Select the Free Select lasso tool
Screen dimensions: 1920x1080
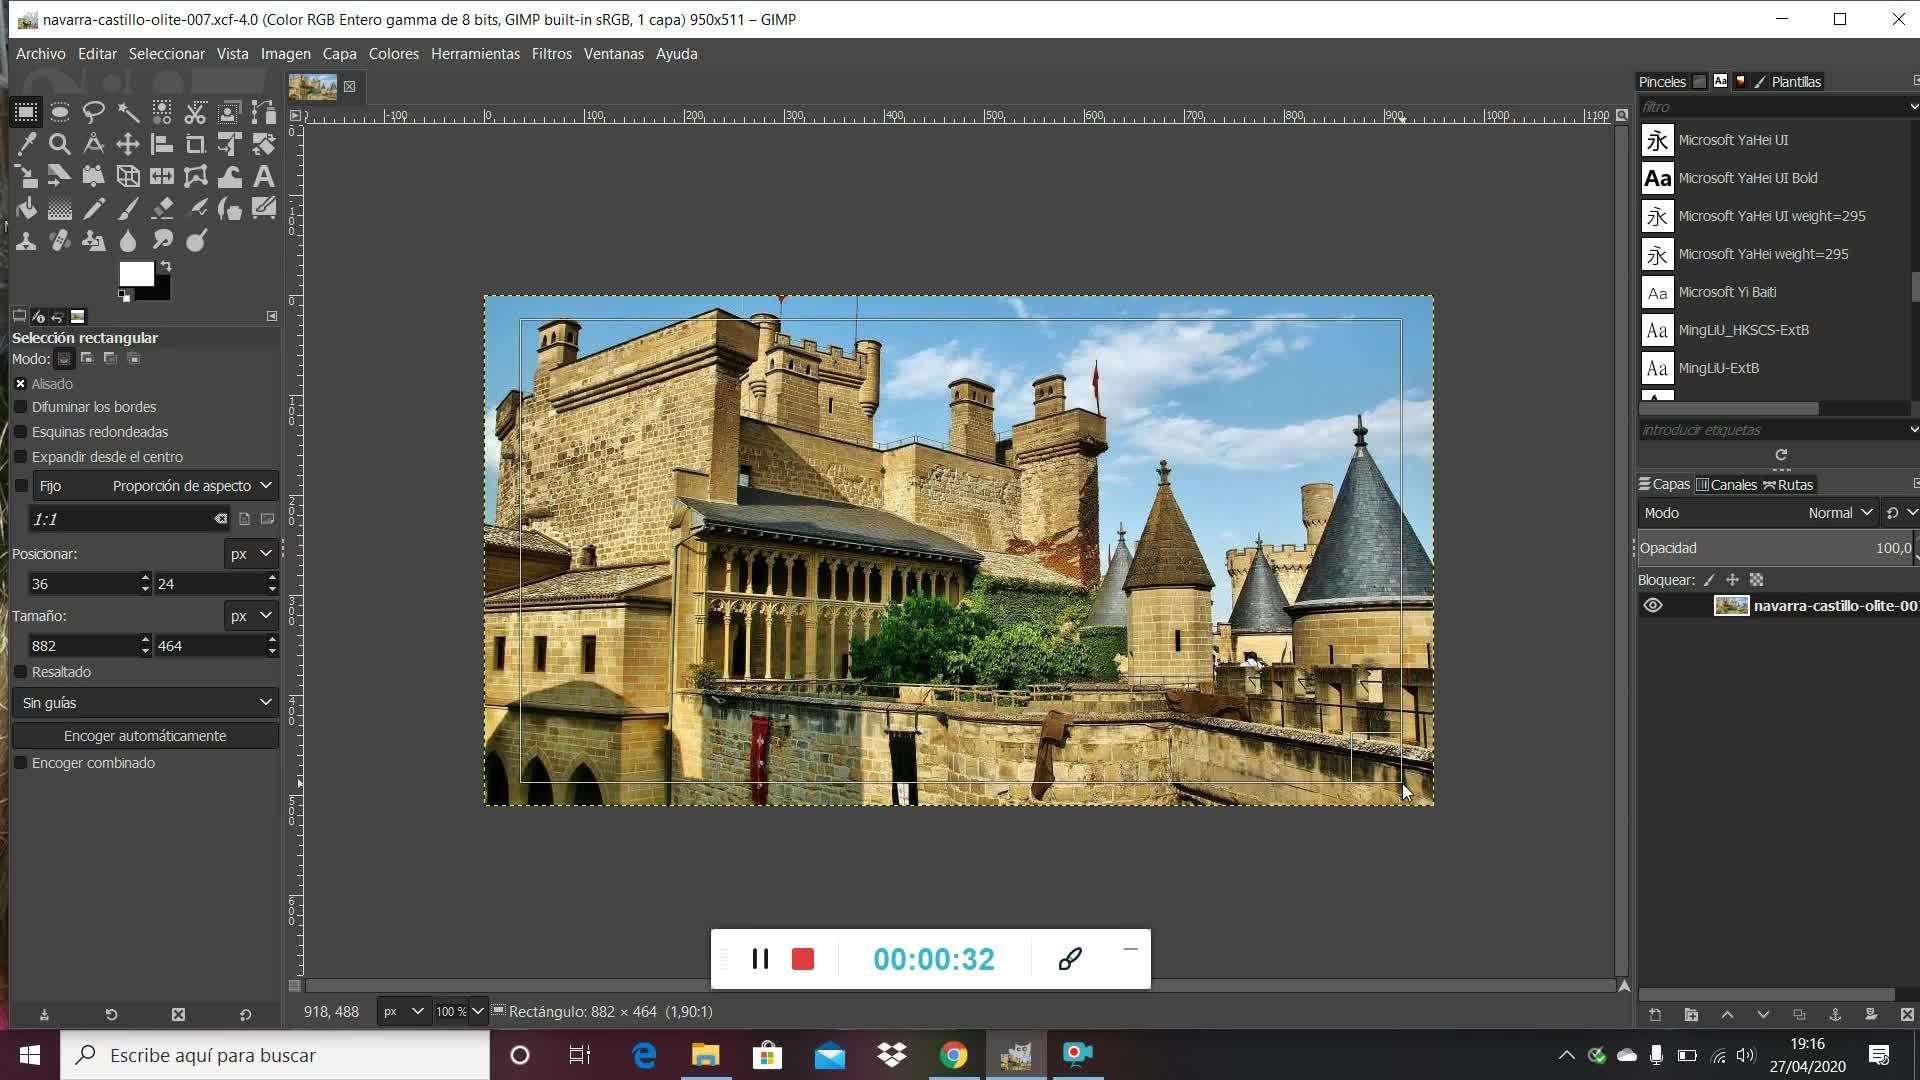click(94, 112)
